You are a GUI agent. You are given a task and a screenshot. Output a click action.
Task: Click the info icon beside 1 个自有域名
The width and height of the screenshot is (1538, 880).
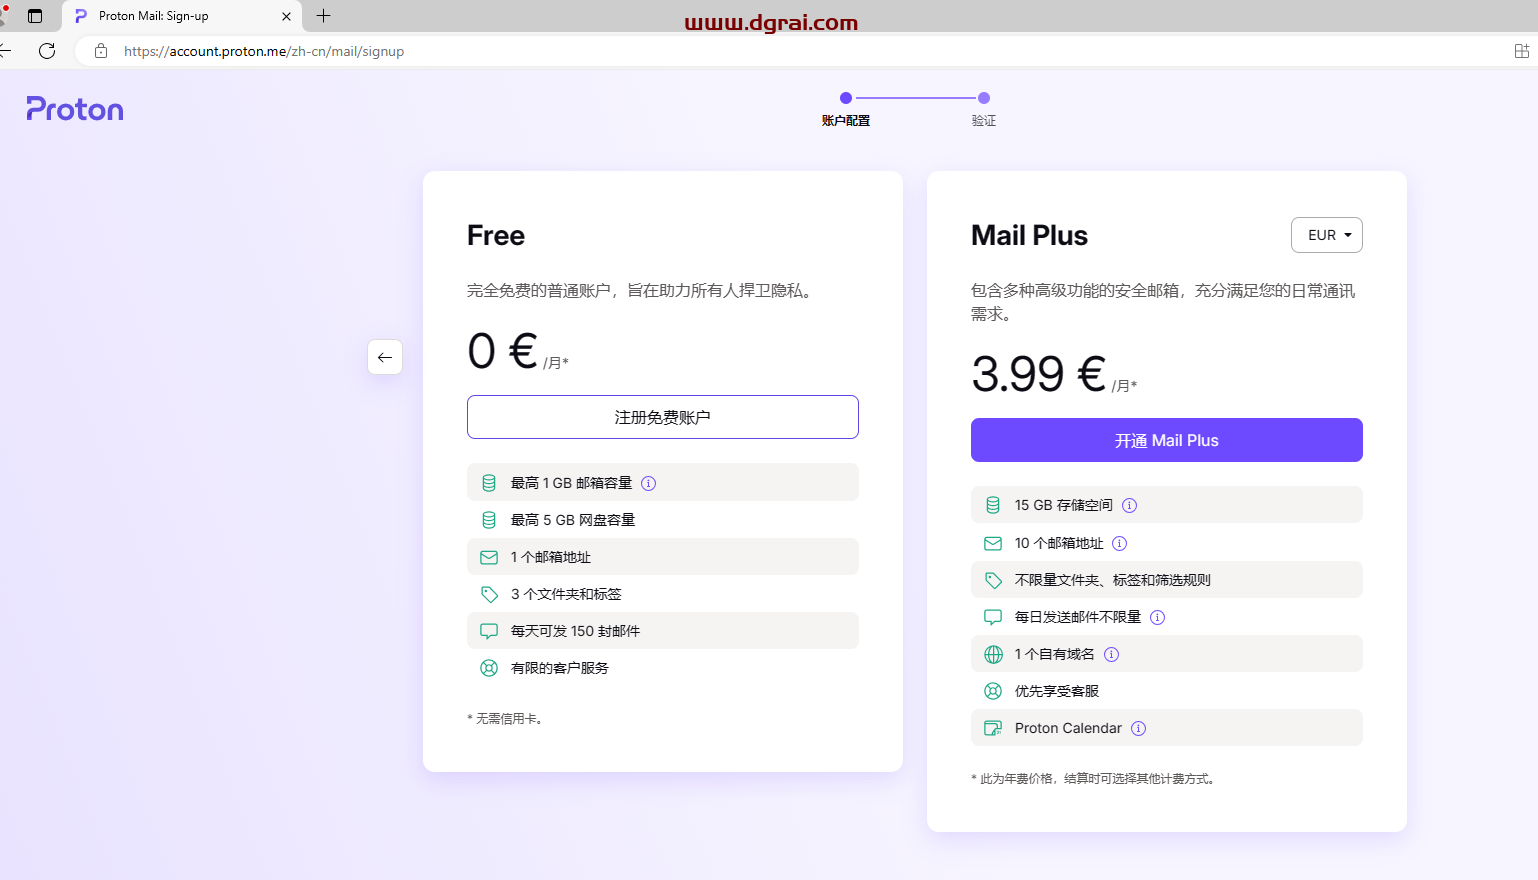[1111, 654]
